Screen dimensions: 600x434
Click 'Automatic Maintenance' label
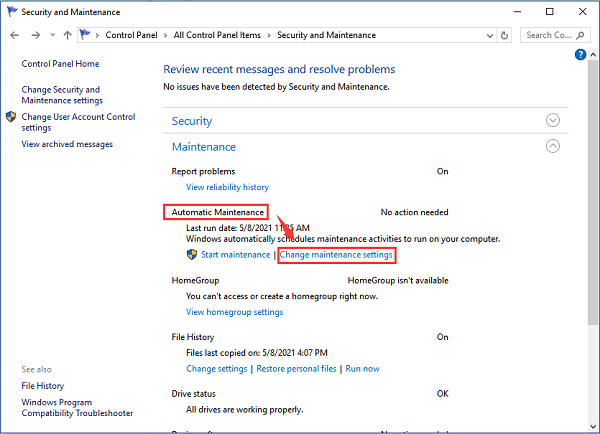pyautogui.click(x=218, y=212)
